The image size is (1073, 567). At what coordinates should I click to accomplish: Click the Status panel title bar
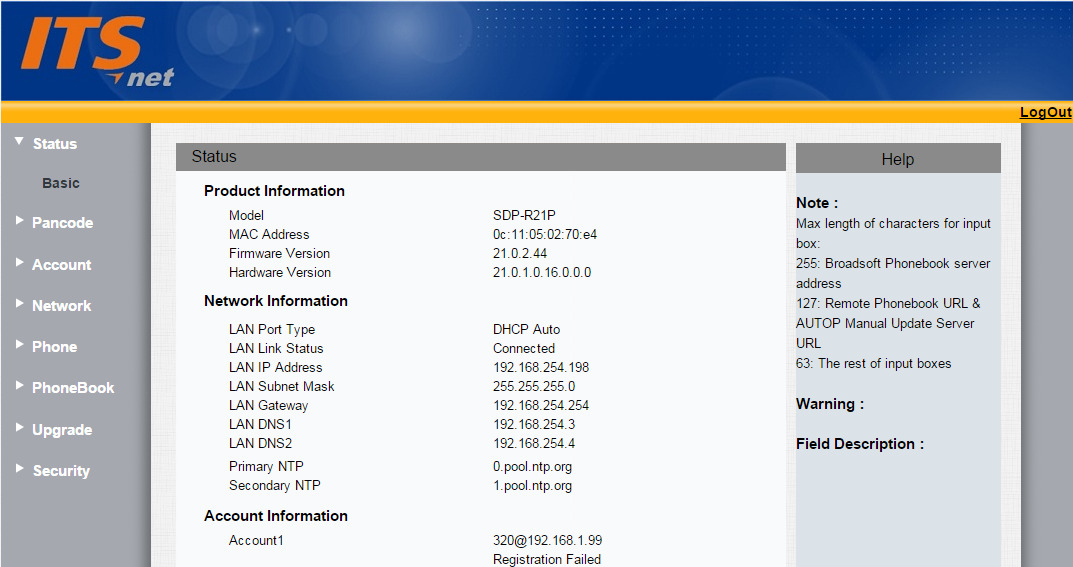(x=481, y=157)
